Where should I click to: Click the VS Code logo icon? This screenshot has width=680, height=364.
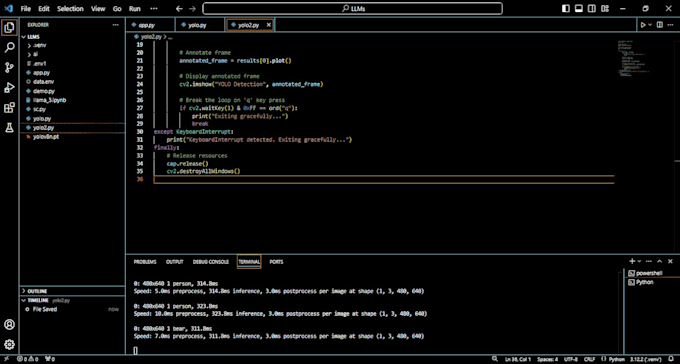coord(9,9)
